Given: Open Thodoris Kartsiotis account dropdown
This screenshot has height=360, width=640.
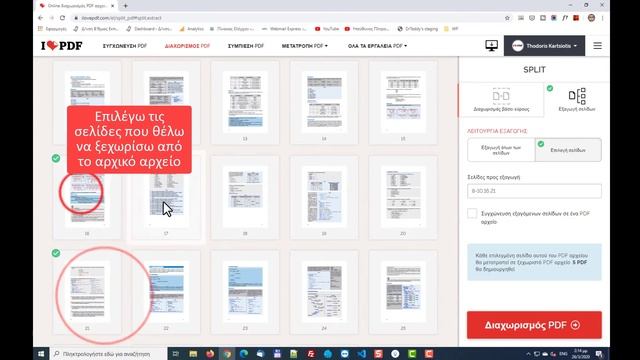Looking at the screenshot, I should (544, 46).
